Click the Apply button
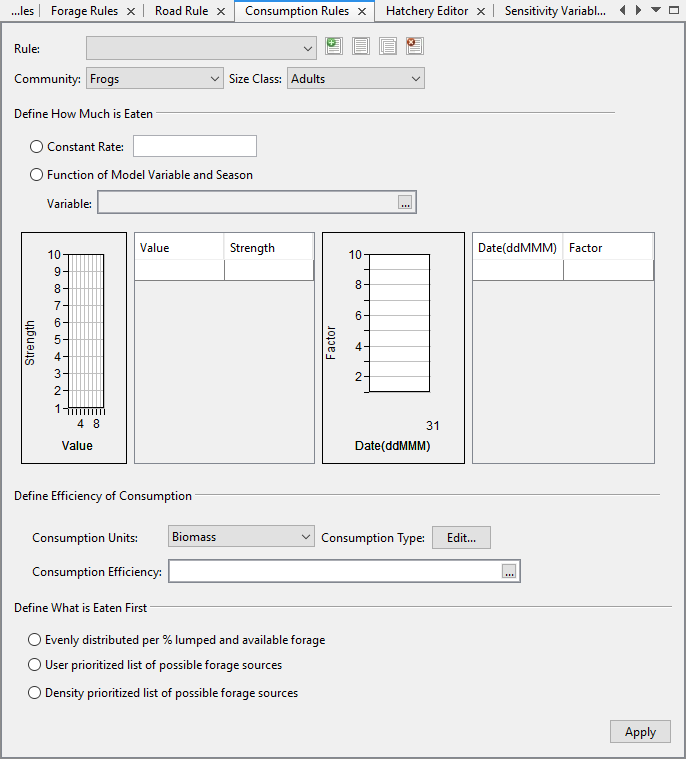The height and width of the screenshot is (759, 686). coord(640,732)
